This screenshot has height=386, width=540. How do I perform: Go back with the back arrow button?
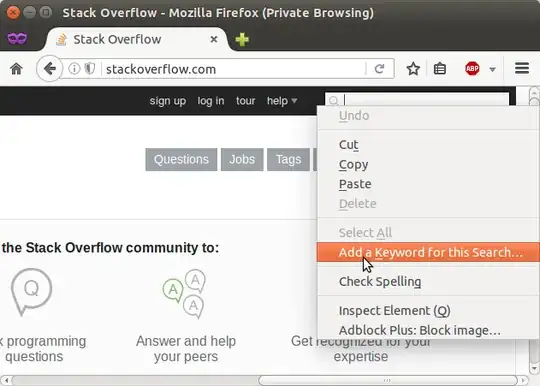(x=50, y=69)
